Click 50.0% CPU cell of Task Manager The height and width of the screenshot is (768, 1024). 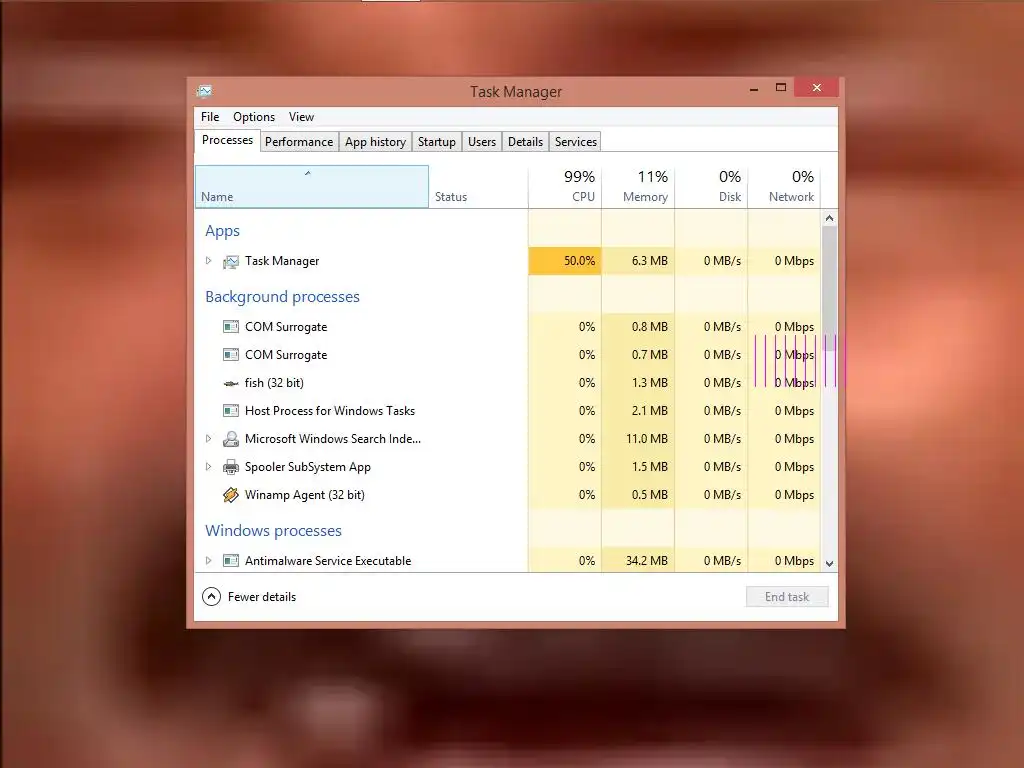click(x=565, y=261)
